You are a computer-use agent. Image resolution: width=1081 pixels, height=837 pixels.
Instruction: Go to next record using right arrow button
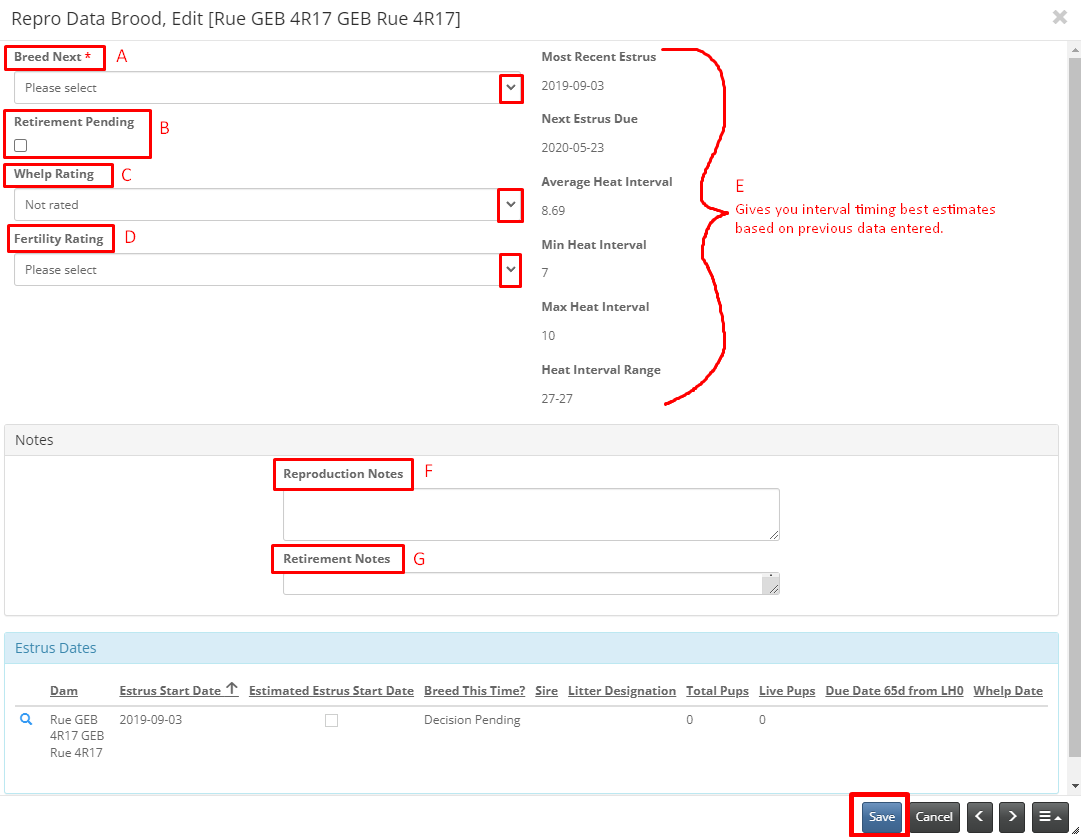pos(1012,817)
